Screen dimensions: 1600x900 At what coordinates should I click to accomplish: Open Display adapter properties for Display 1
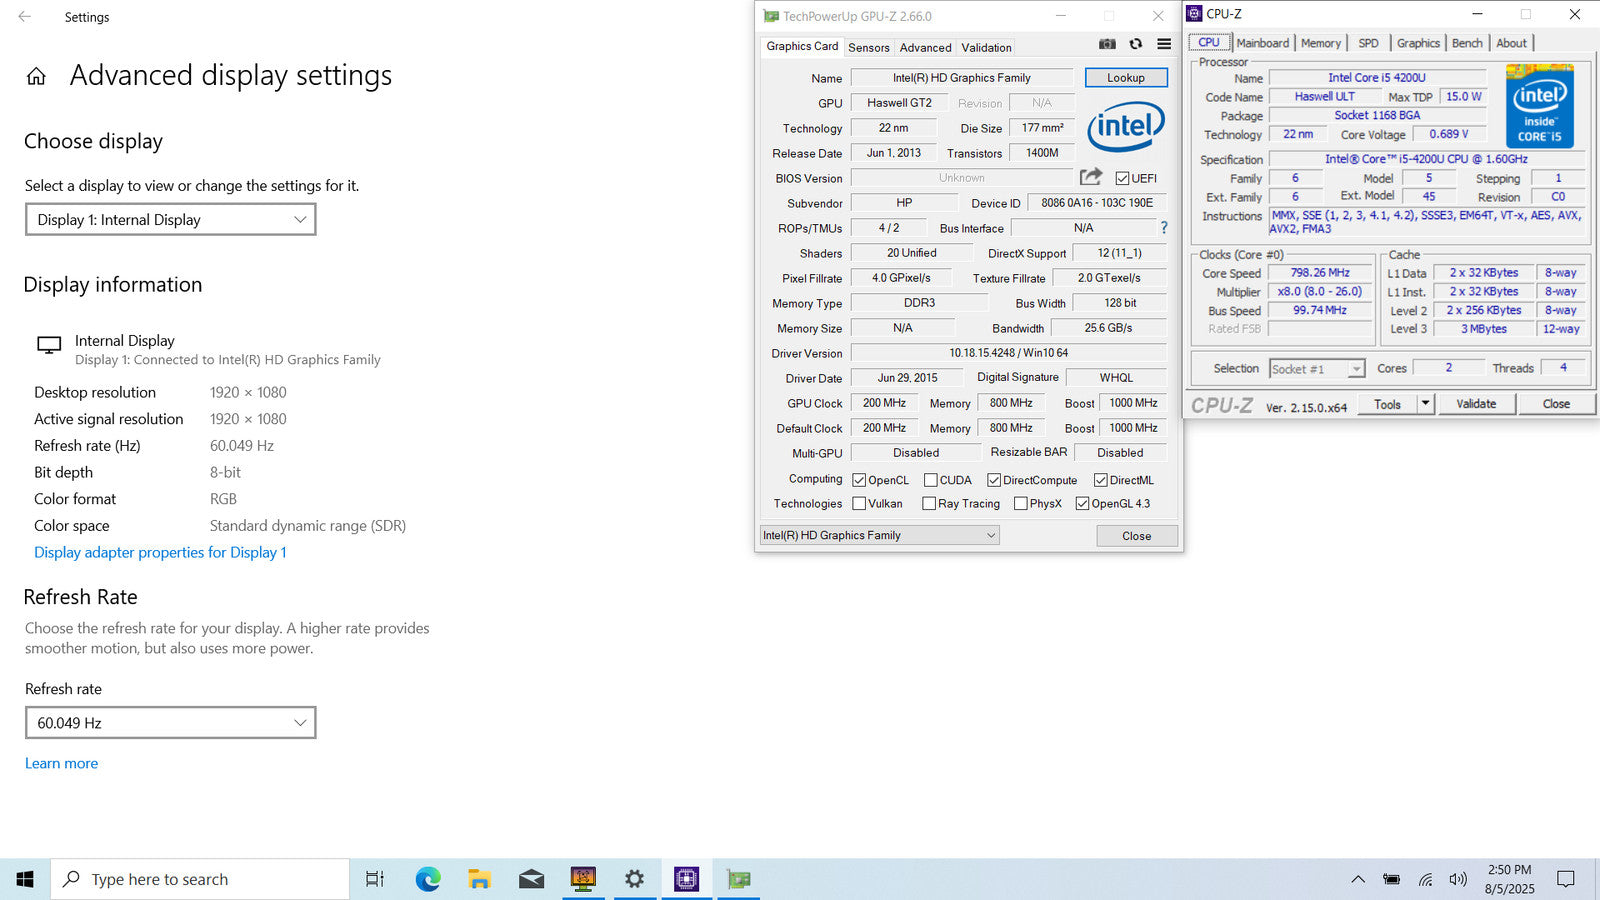tap(160, 552)
